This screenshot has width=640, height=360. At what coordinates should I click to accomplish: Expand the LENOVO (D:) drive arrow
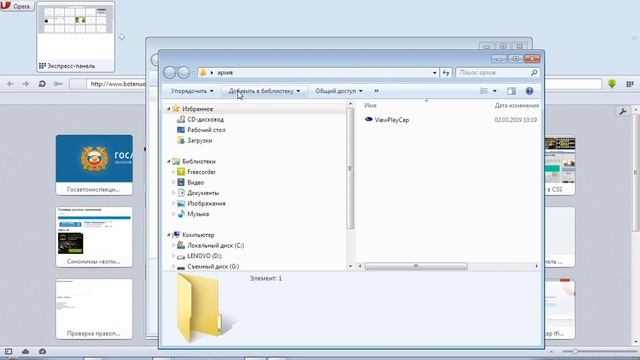click(173, 256)
